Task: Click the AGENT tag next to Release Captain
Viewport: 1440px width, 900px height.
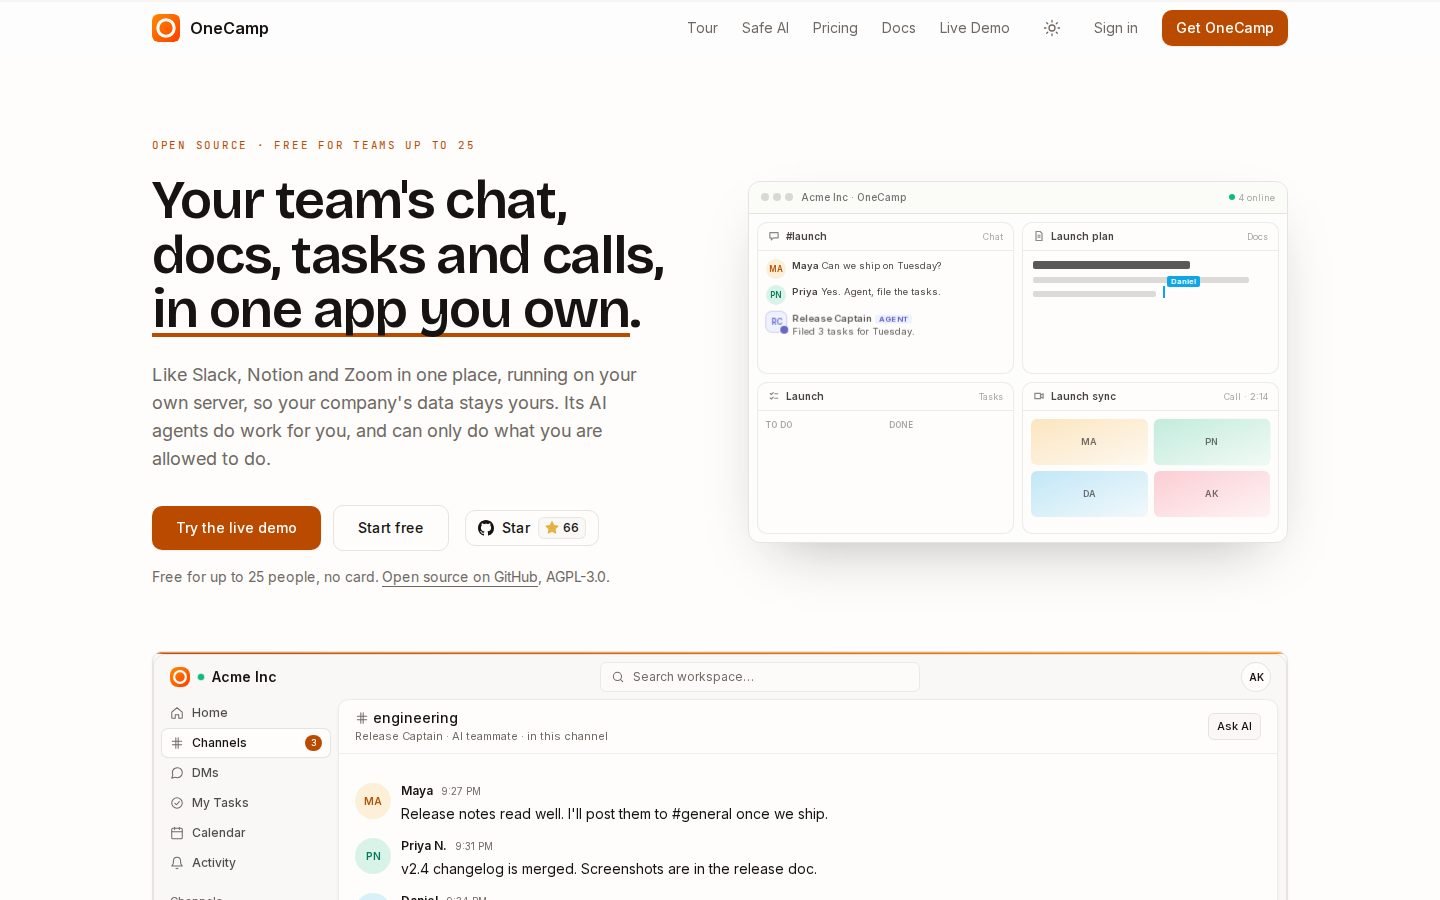Action: tap(893, 319)
